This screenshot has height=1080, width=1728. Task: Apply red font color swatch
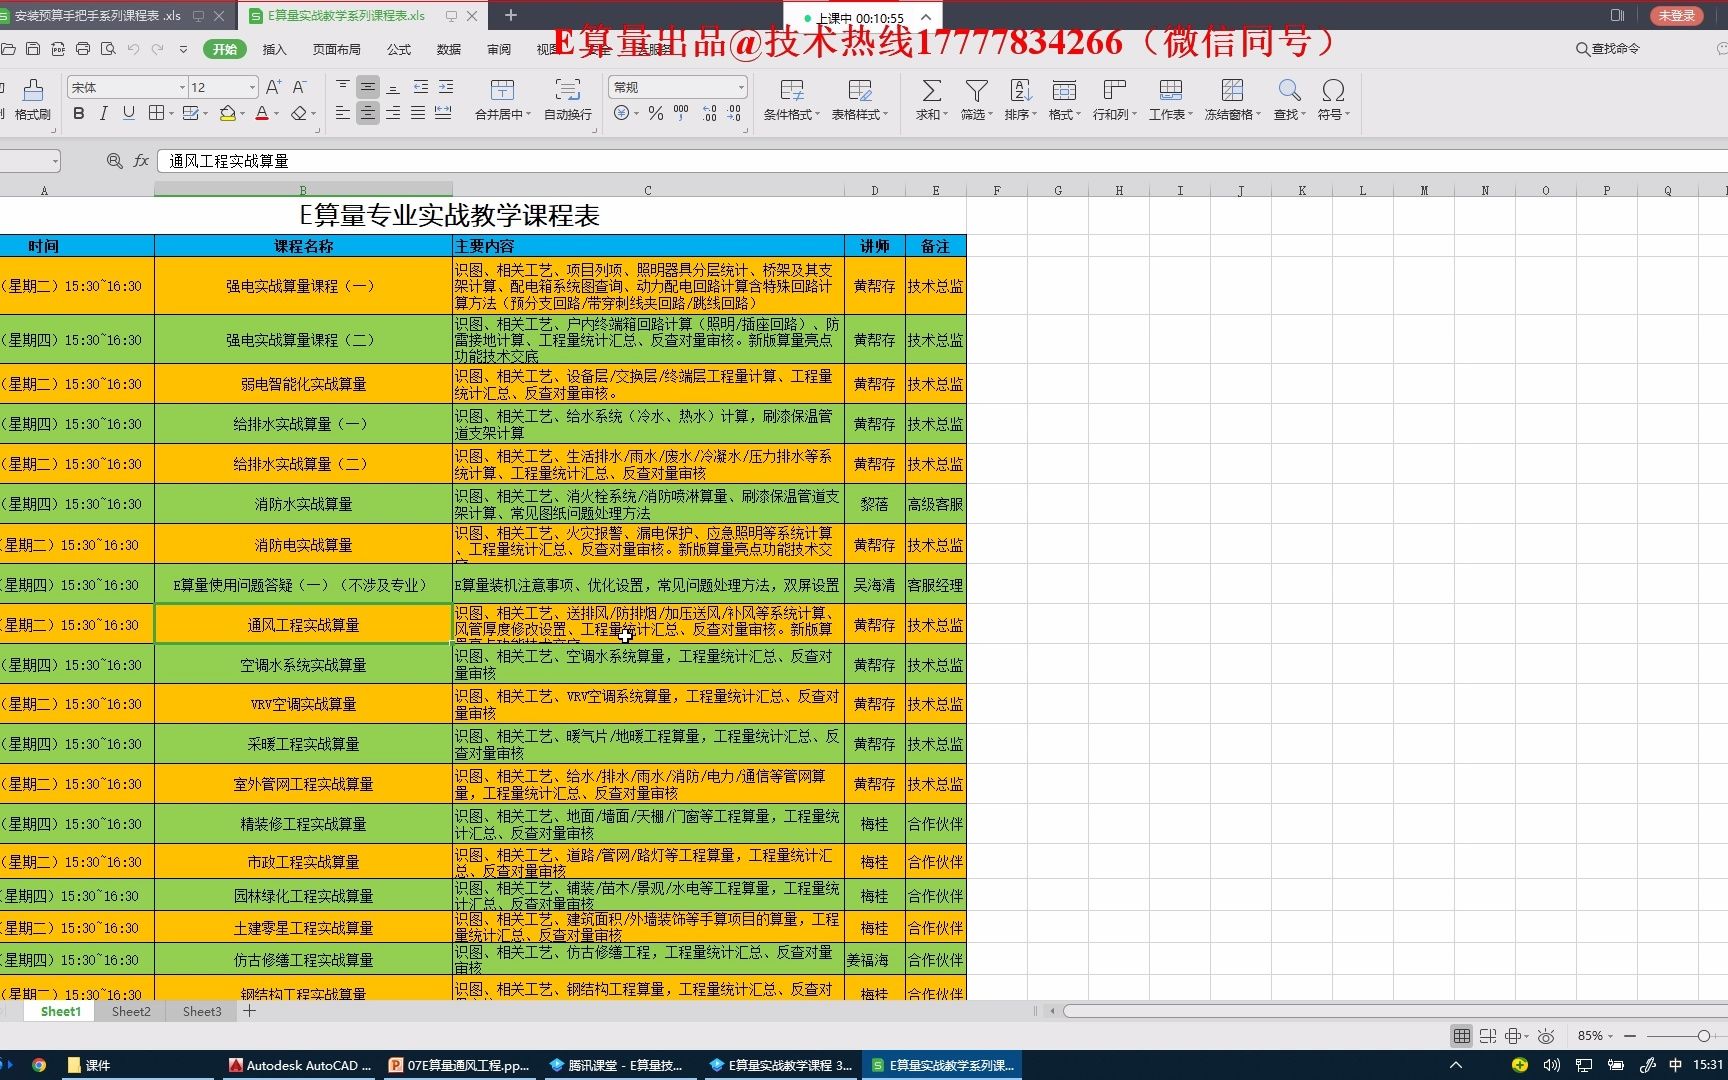point(262,114)
